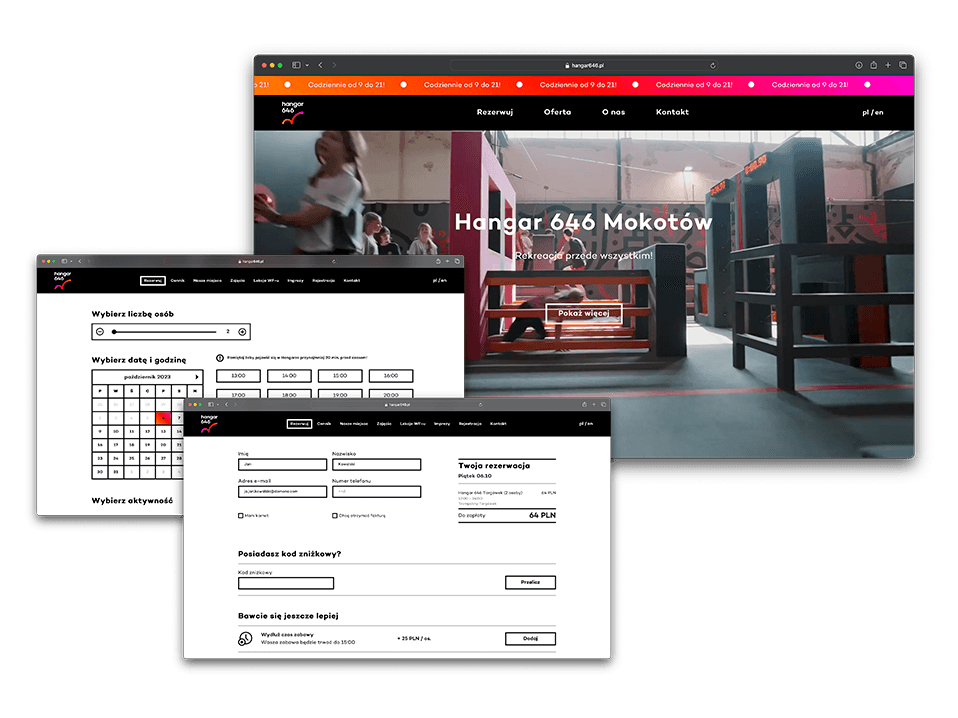Click the hangar 646 logo in the Mokotów window

pos(293,112)
